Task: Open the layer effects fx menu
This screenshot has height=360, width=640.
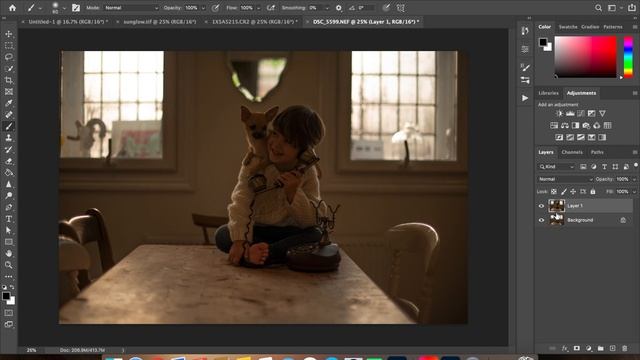Action: pos(564,348)
